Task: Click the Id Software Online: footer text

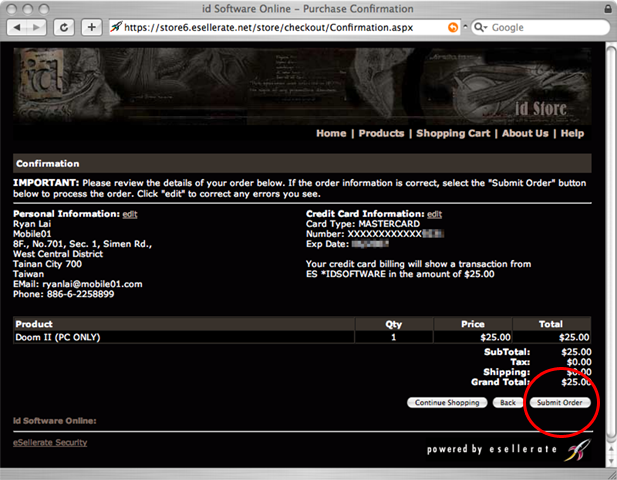Action: tap(55, 421)
